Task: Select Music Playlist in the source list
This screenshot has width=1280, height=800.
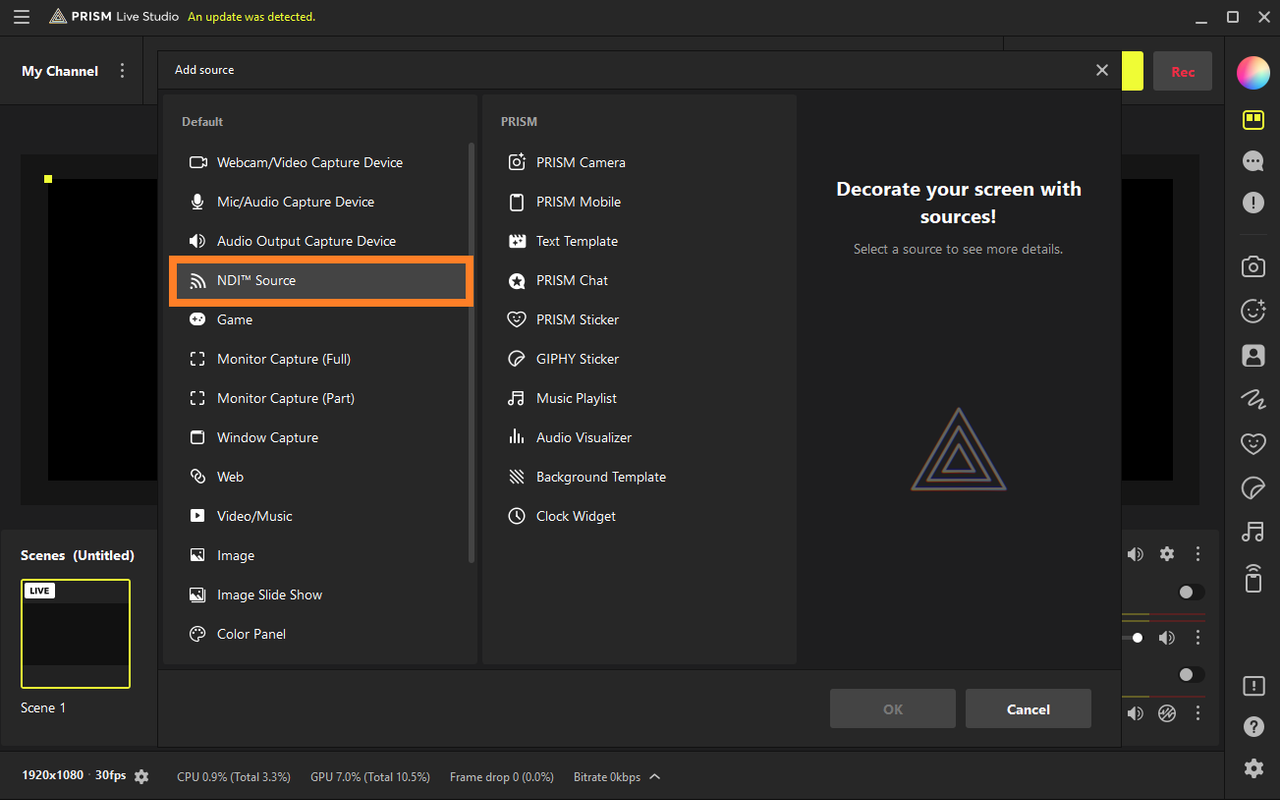Action: click(640, 398)
